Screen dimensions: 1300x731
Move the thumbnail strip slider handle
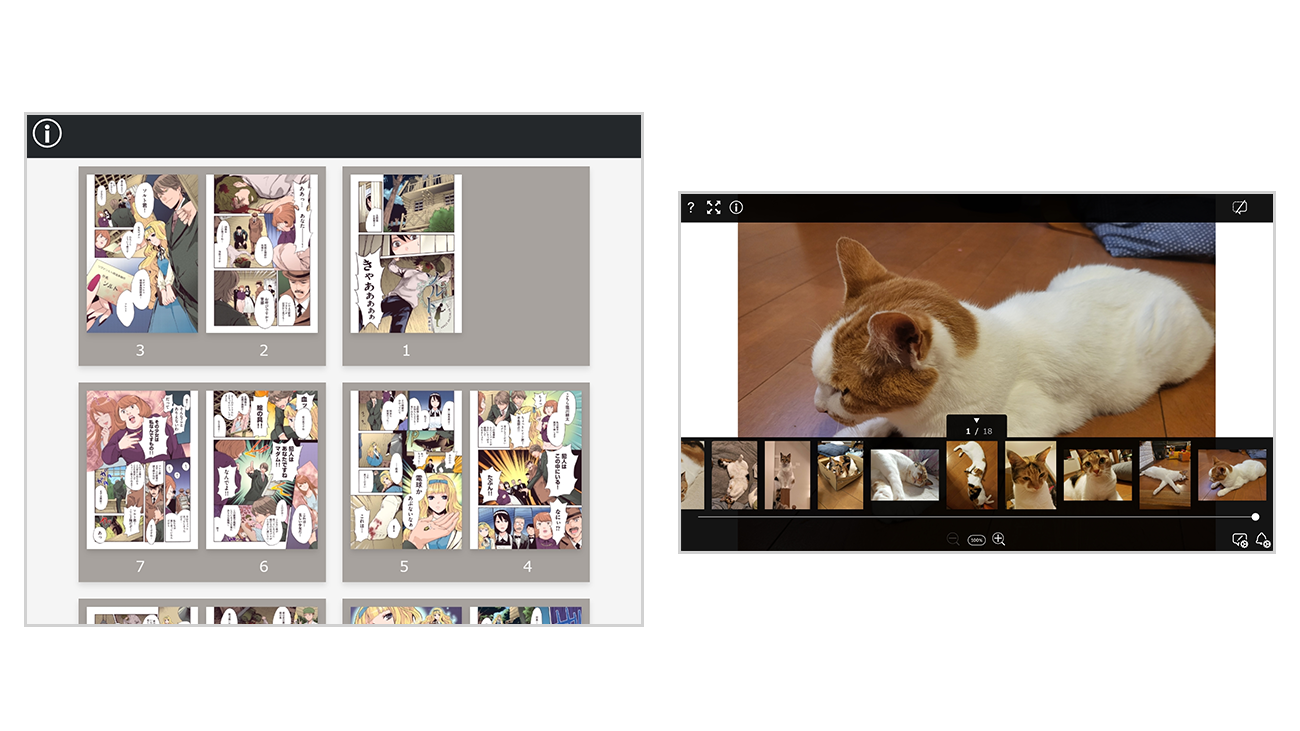[1255, 517]
